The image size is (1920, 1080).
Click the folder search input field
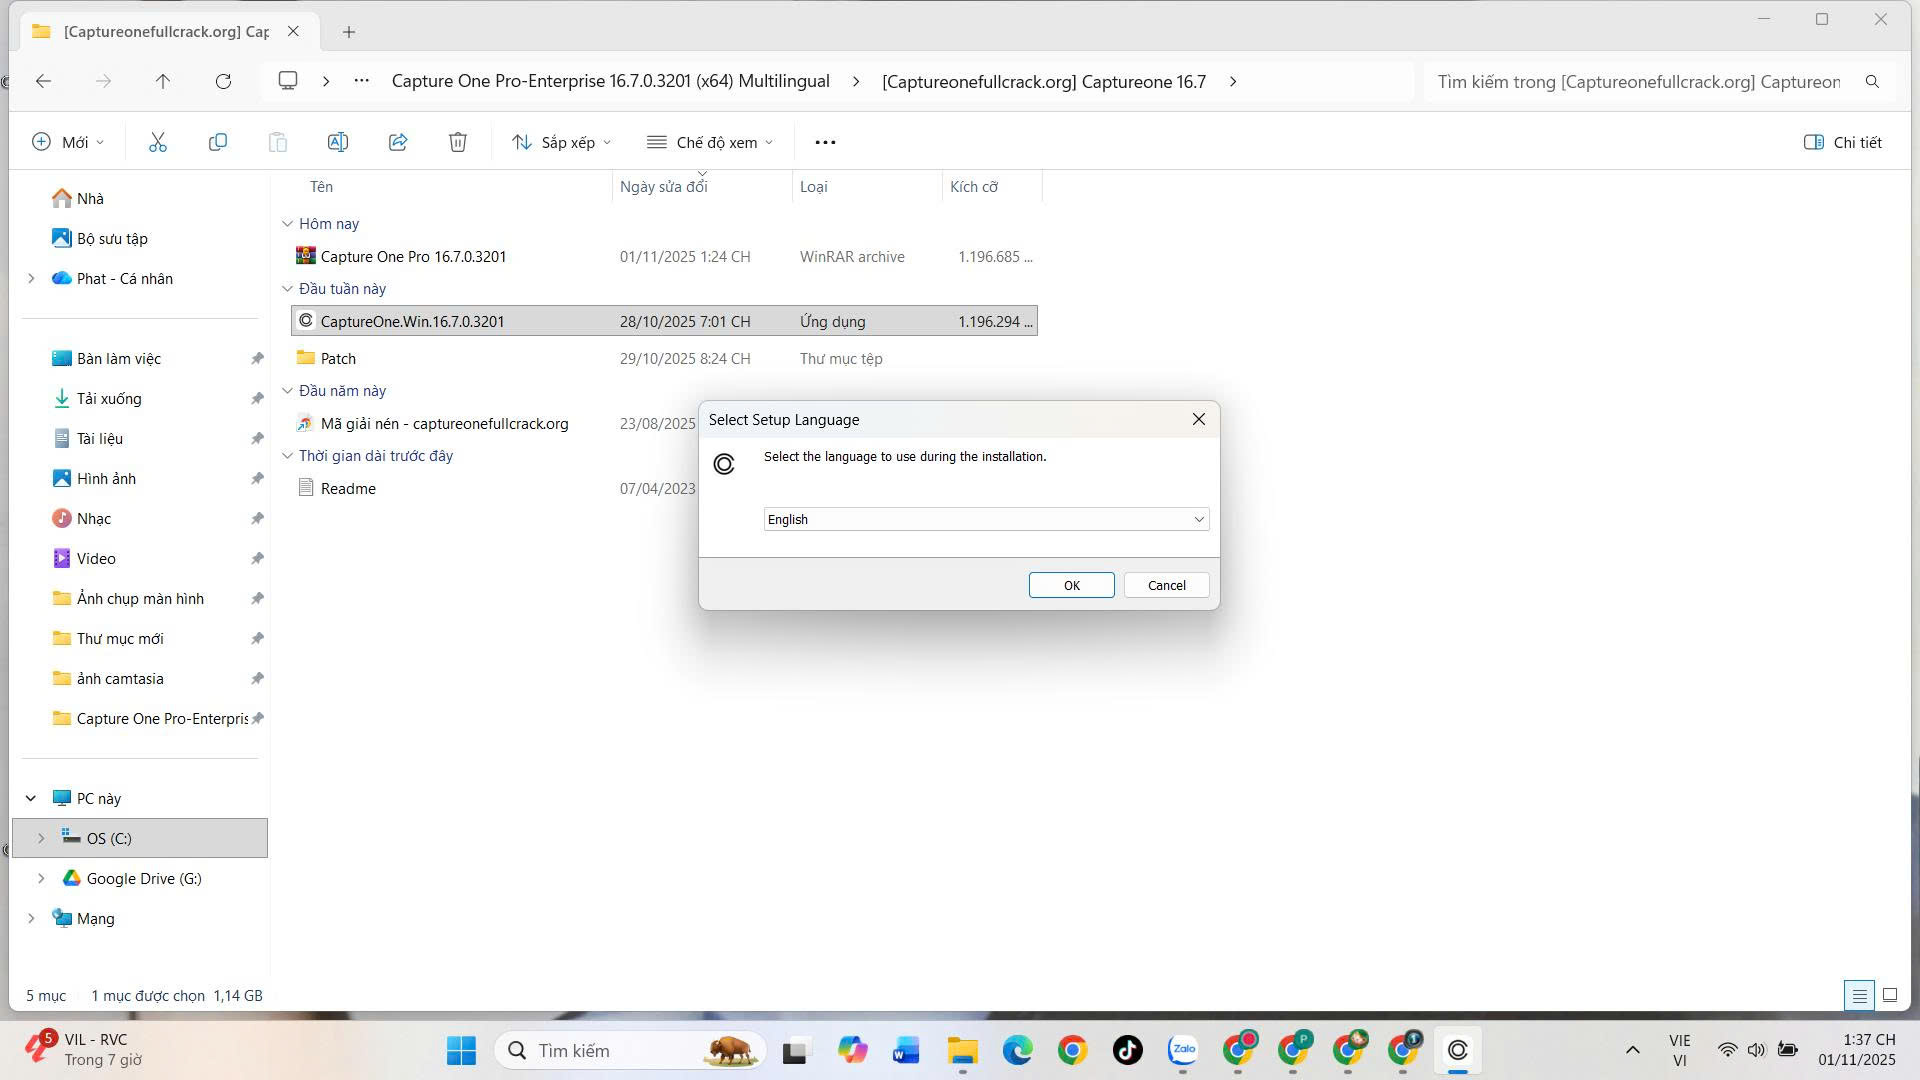point(1640,81)
